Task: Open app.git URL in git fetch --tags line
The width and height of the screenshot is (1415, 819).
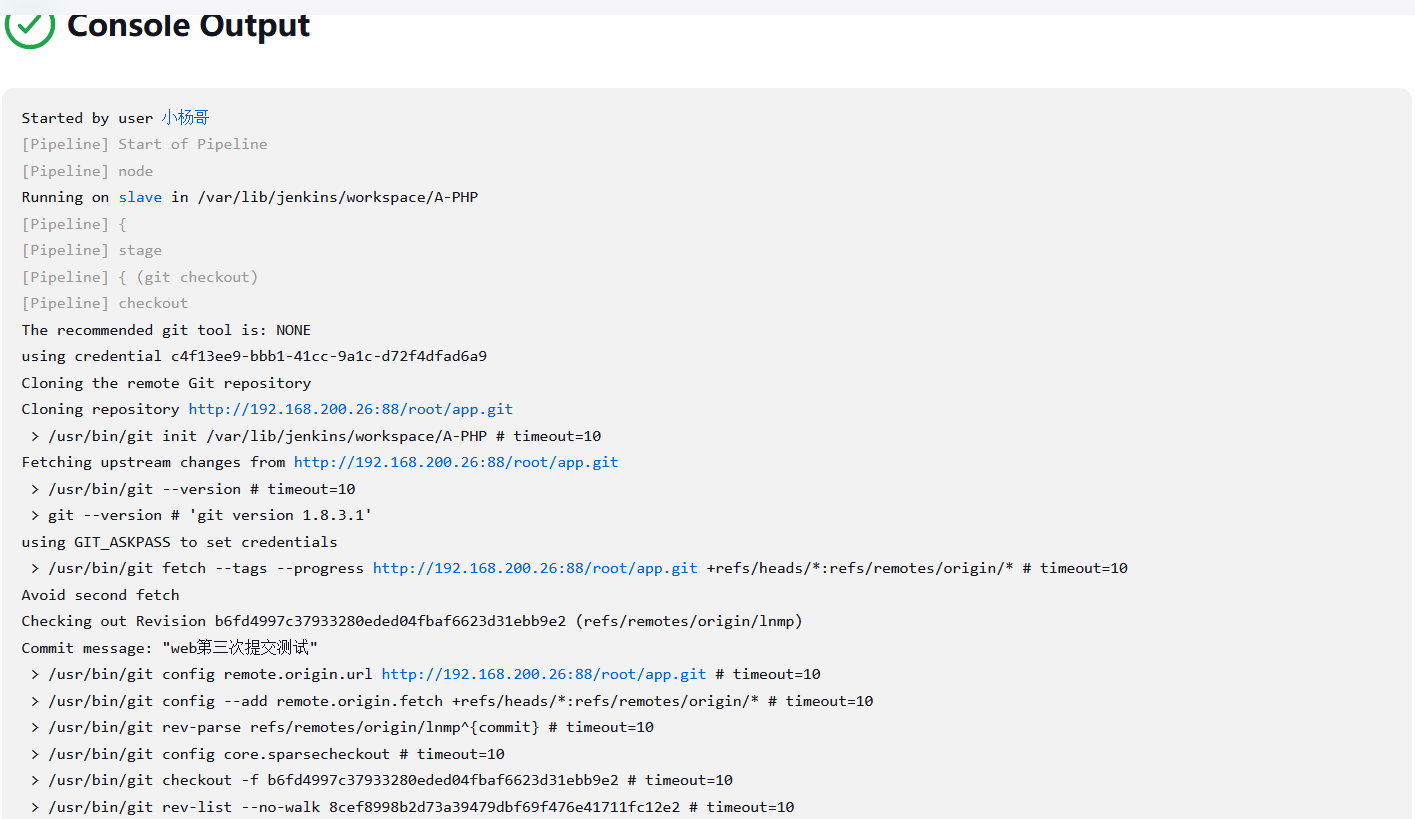Action: pyautogui.click(x=535, y=568)
